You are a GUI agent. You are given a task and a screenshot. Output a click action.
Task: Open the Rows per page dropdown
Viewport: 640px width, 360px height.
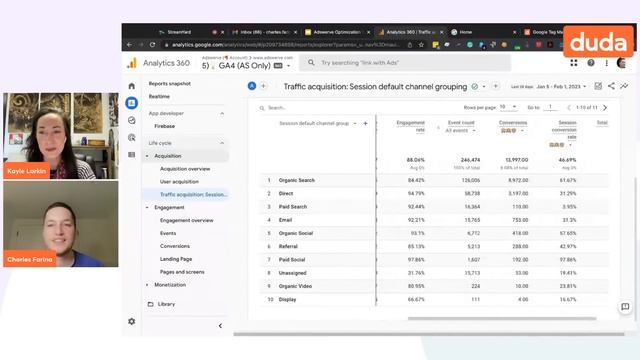tap(508, 107)
